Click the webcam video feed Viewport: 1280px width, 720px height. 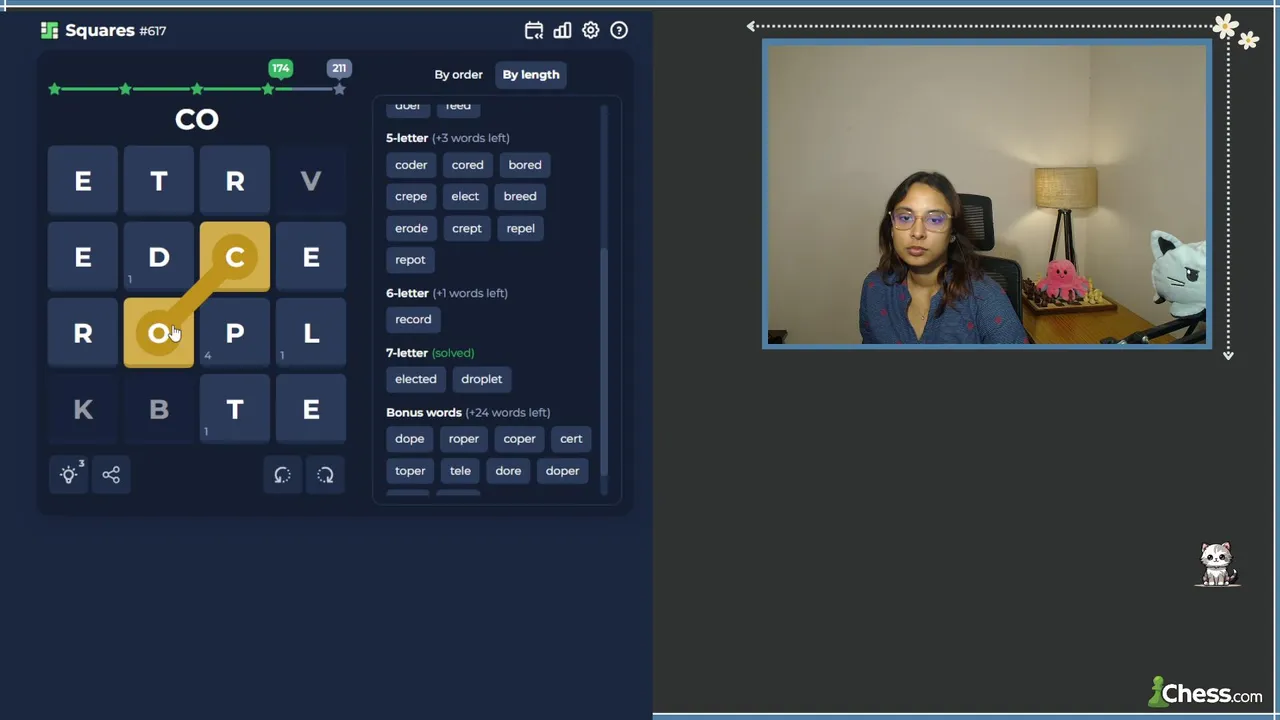pyautogui.click(x=987, y=194)
